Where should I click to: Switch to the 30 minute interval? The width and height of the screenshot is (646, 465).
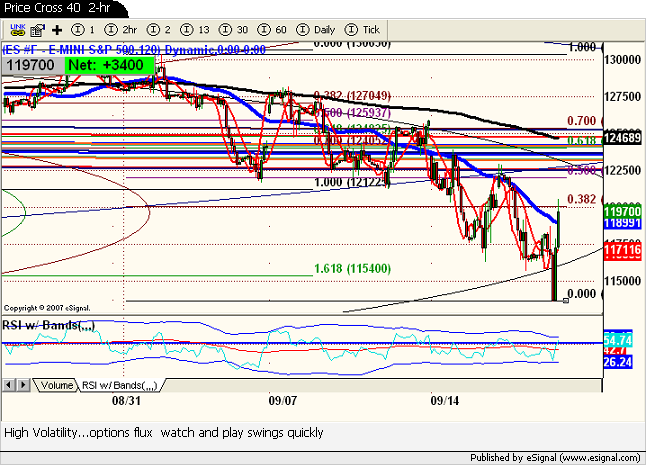click(236, 30)
